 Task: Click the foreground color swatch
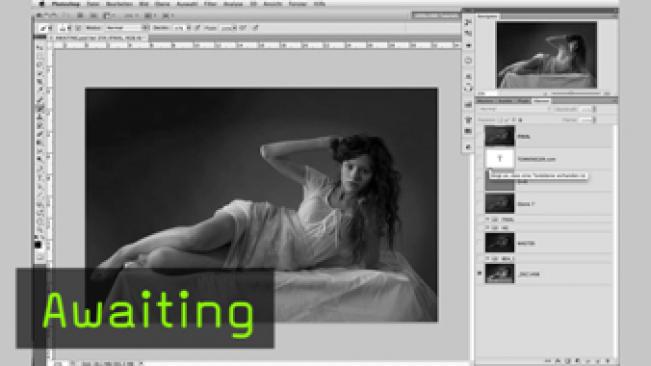coord(38,245)
